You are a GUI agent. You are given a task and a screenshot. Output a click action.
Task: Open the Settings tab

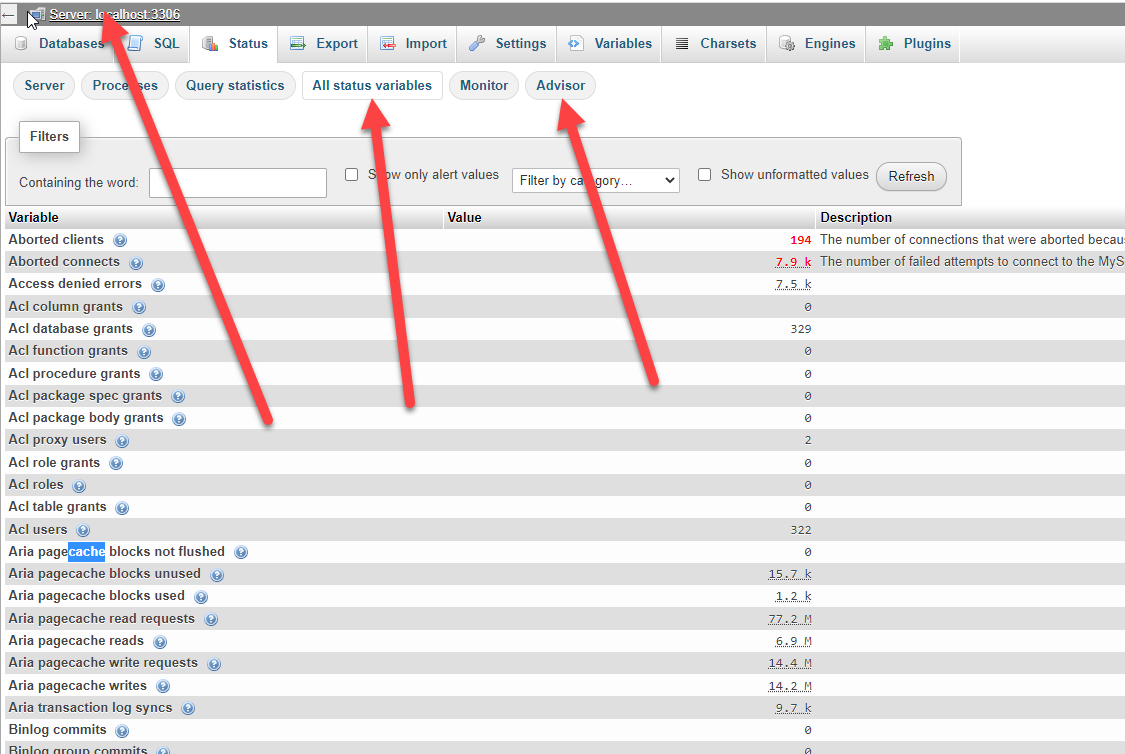coord(508,44)
